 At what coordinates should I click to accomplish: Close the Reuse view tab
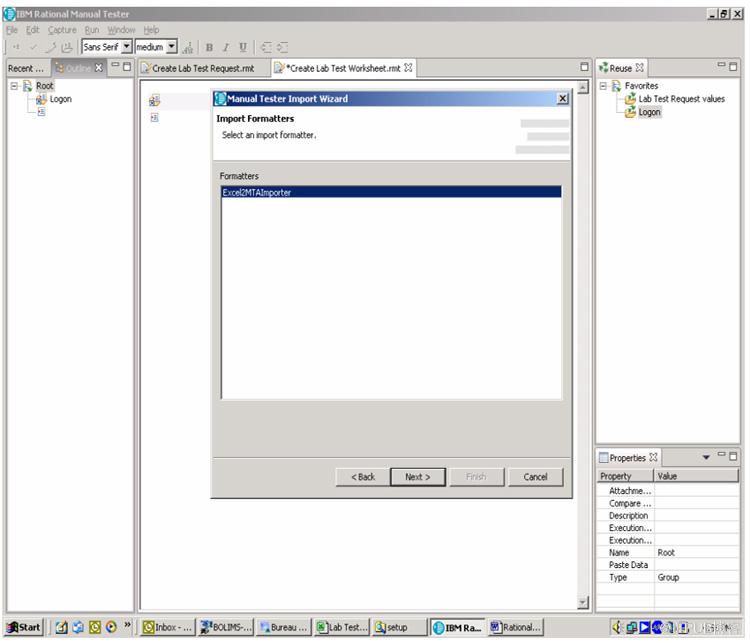coord(640,67)
